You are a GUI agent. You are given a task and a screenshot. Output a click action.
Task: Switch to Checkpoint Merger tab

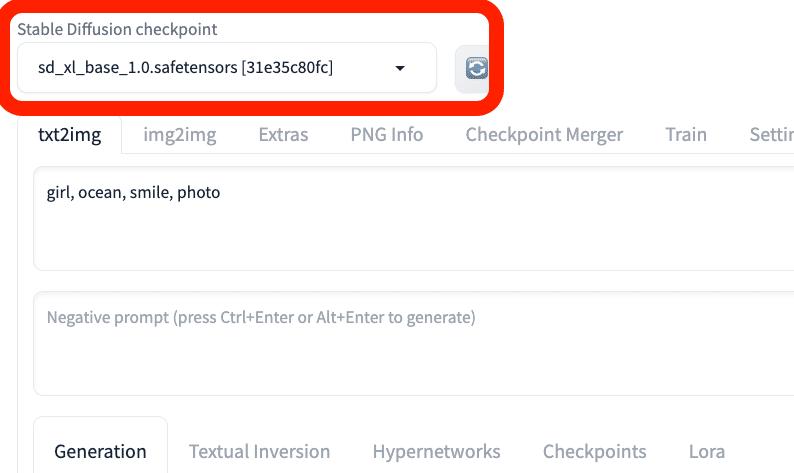(544, 135)
